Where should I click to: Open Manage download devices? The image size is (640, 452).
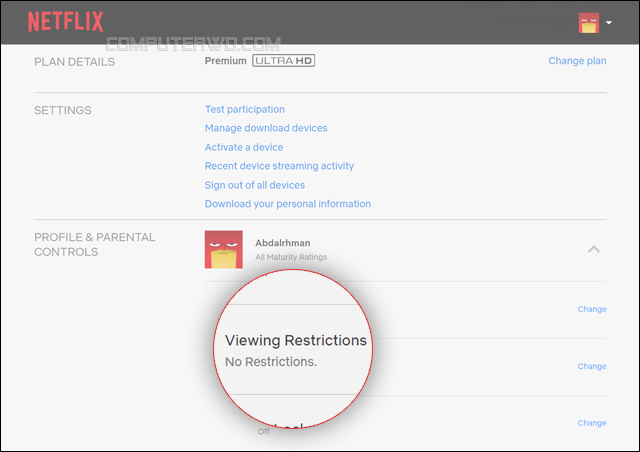(266, 128)
